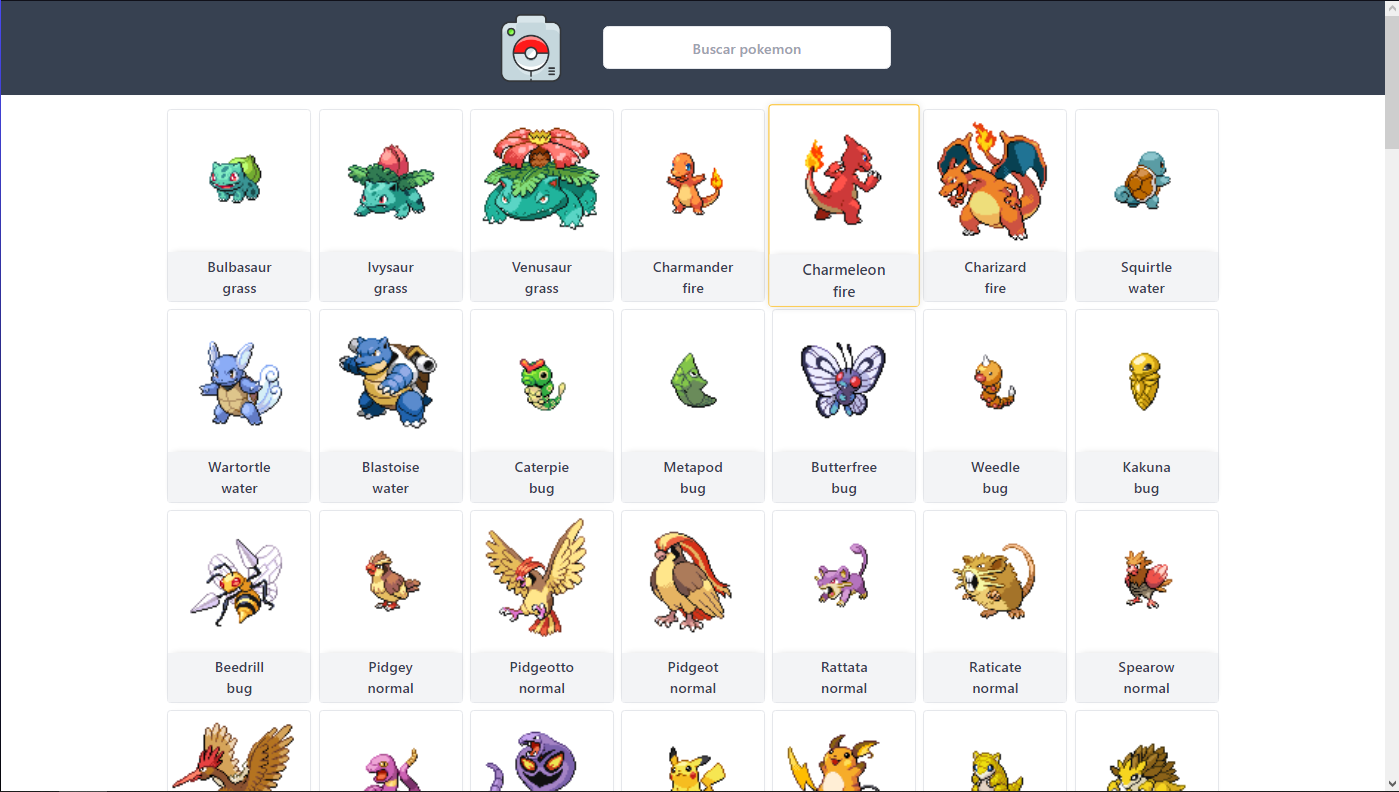
Task: Select the Kakuna card
Action: click(1147, 405)
